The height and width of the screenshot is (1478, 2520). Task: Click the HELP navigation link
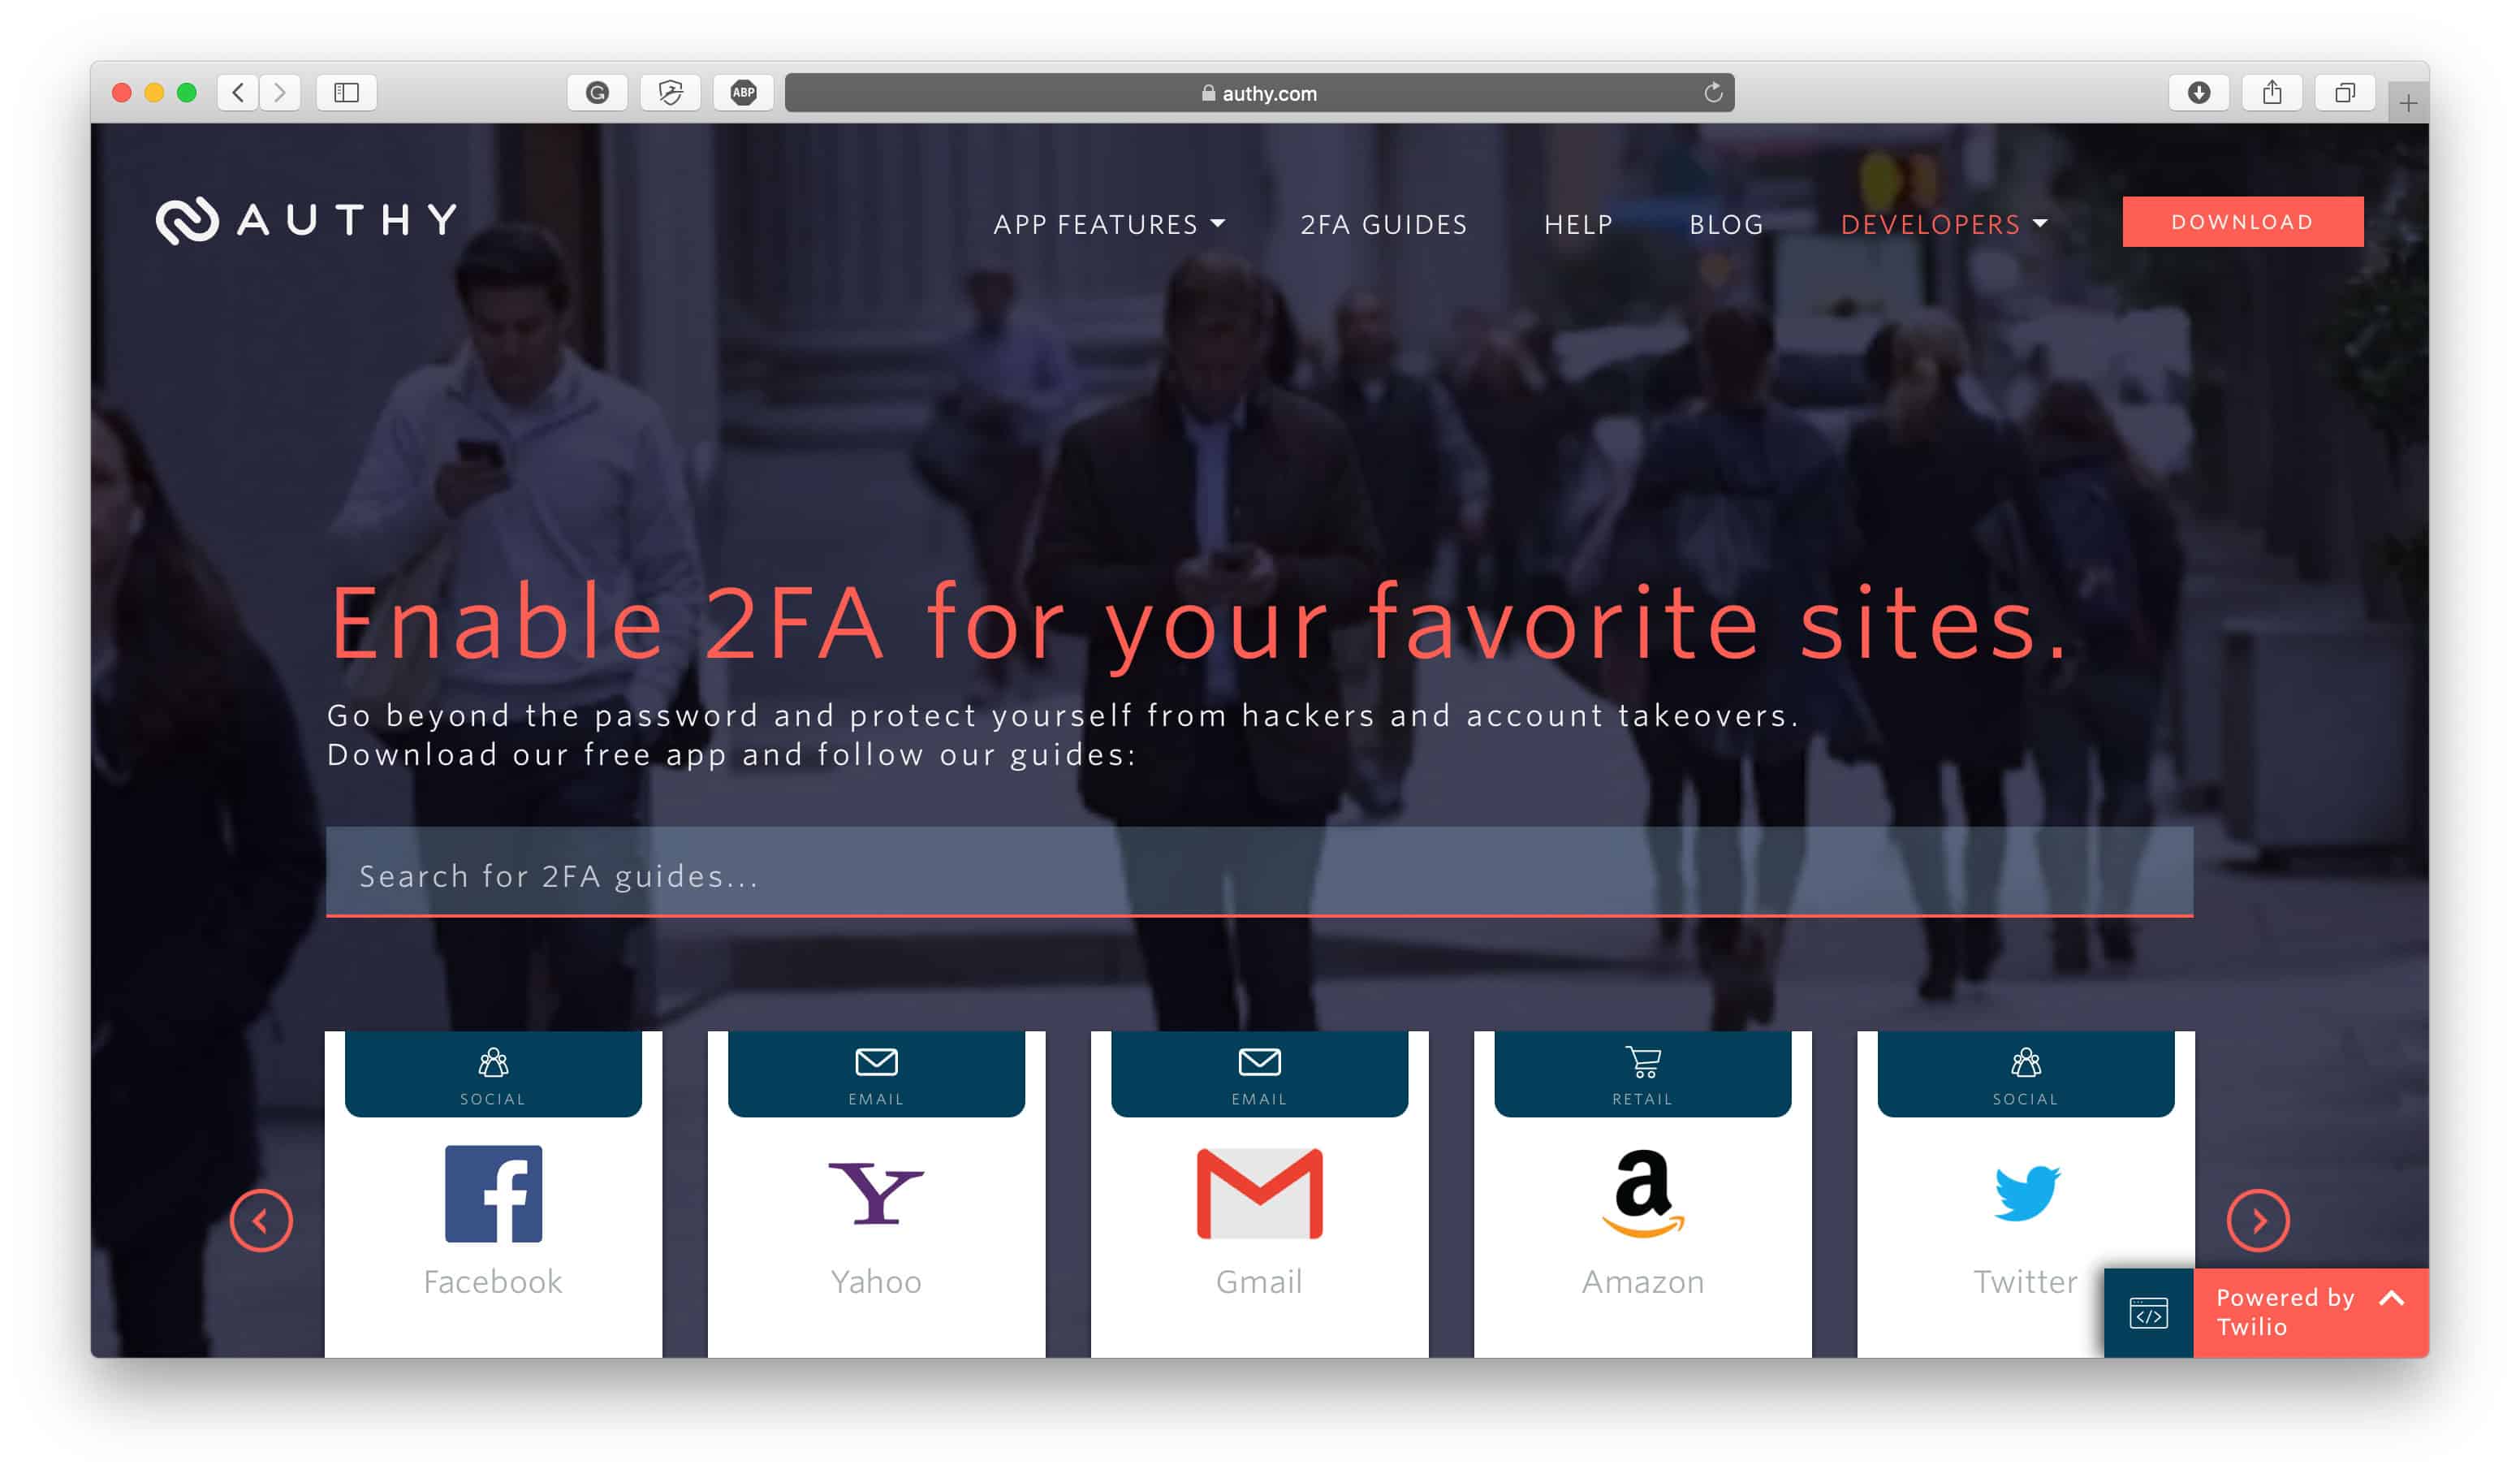pyautogui.click(x=1579, y=222)
